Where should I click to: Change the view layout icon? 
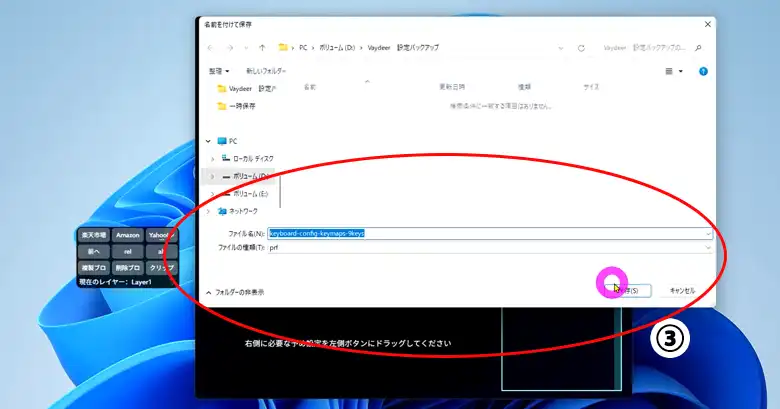click(669, 71)
